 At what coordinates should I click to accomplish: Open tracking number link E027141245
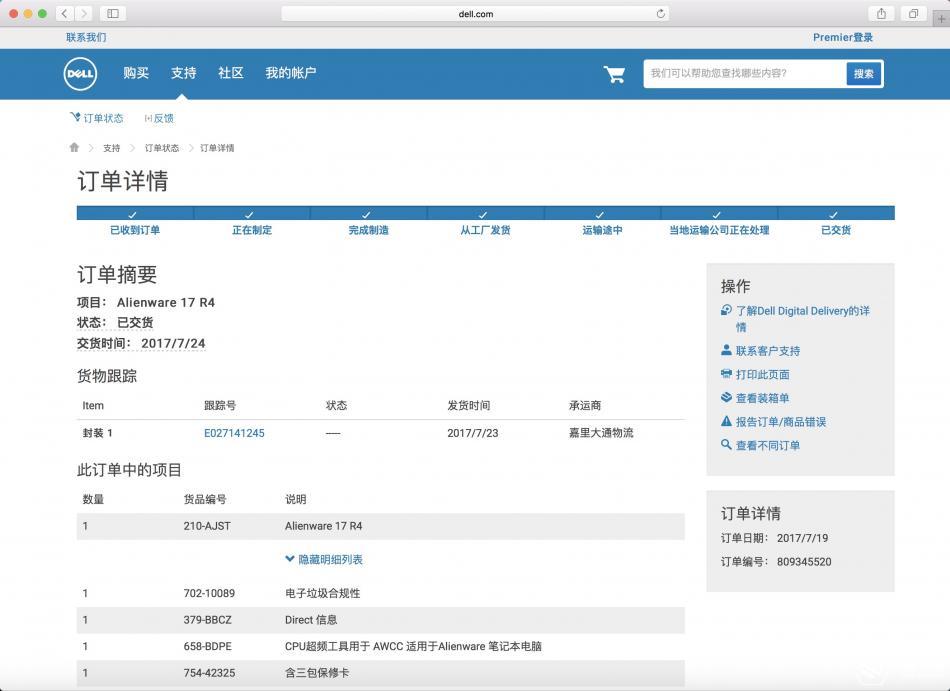coord(236,433)
